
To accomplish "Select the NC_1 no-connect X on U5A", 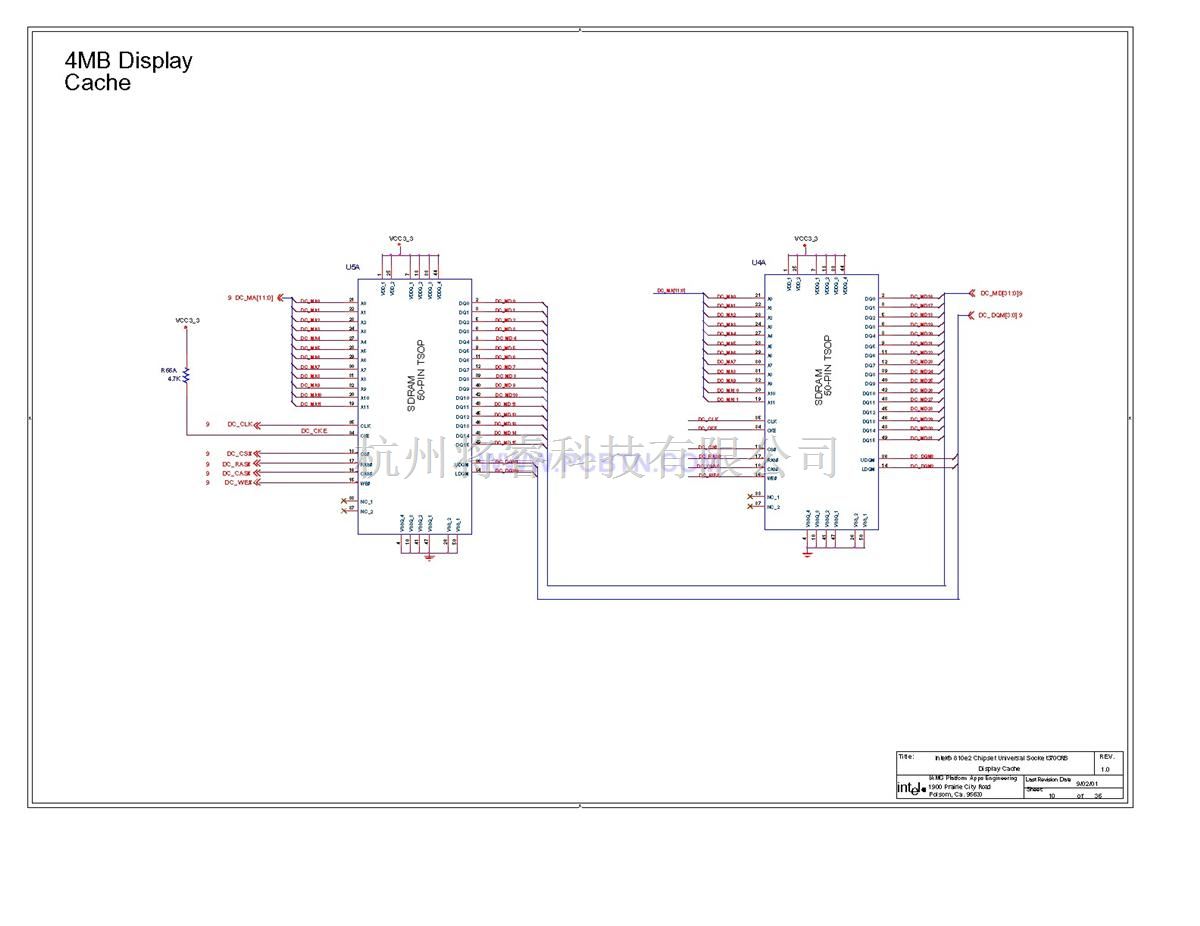I will coord(345,500).
